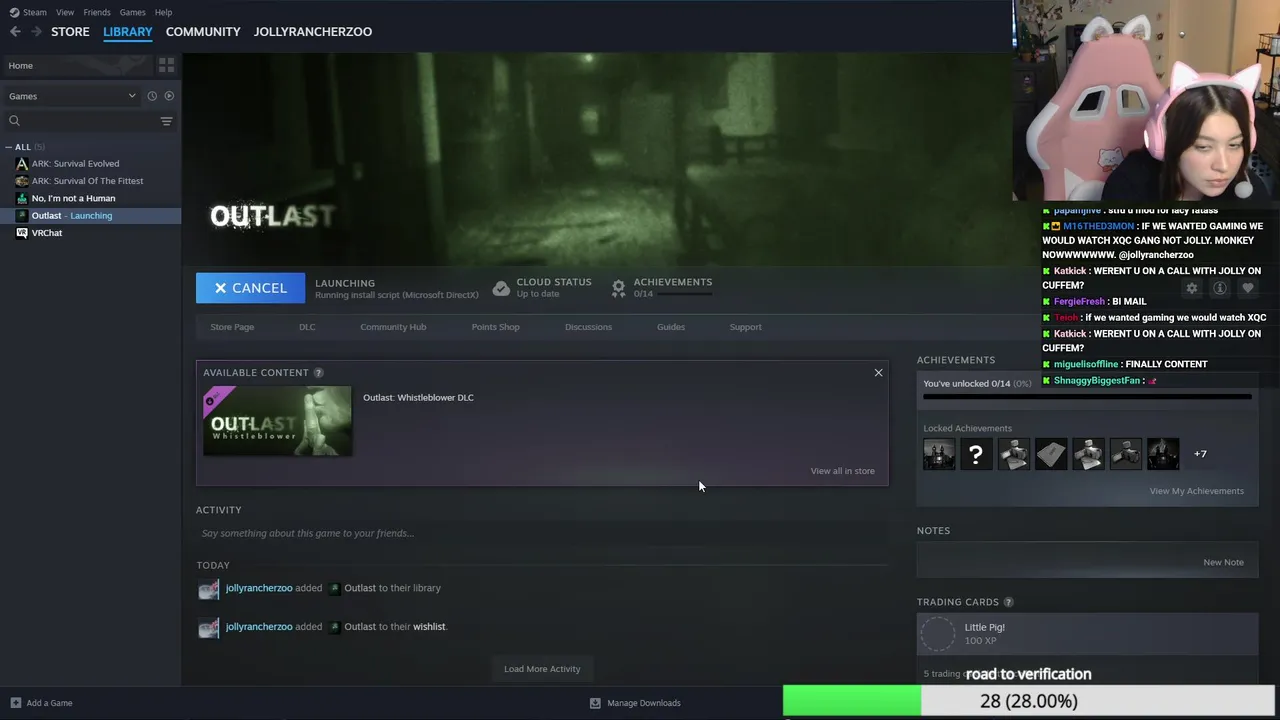The height and width of the screenshot is (720, 1280).
Task: Open the Guides link
Action: click(671, 327)
